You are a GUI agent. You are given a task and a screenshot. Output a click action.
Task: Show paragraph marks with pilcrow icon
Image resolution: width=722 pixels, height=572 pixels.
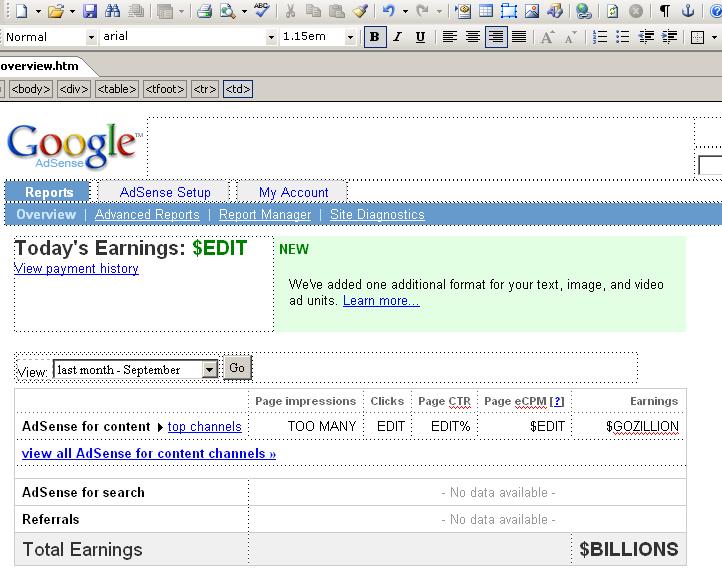pos(664,11)
